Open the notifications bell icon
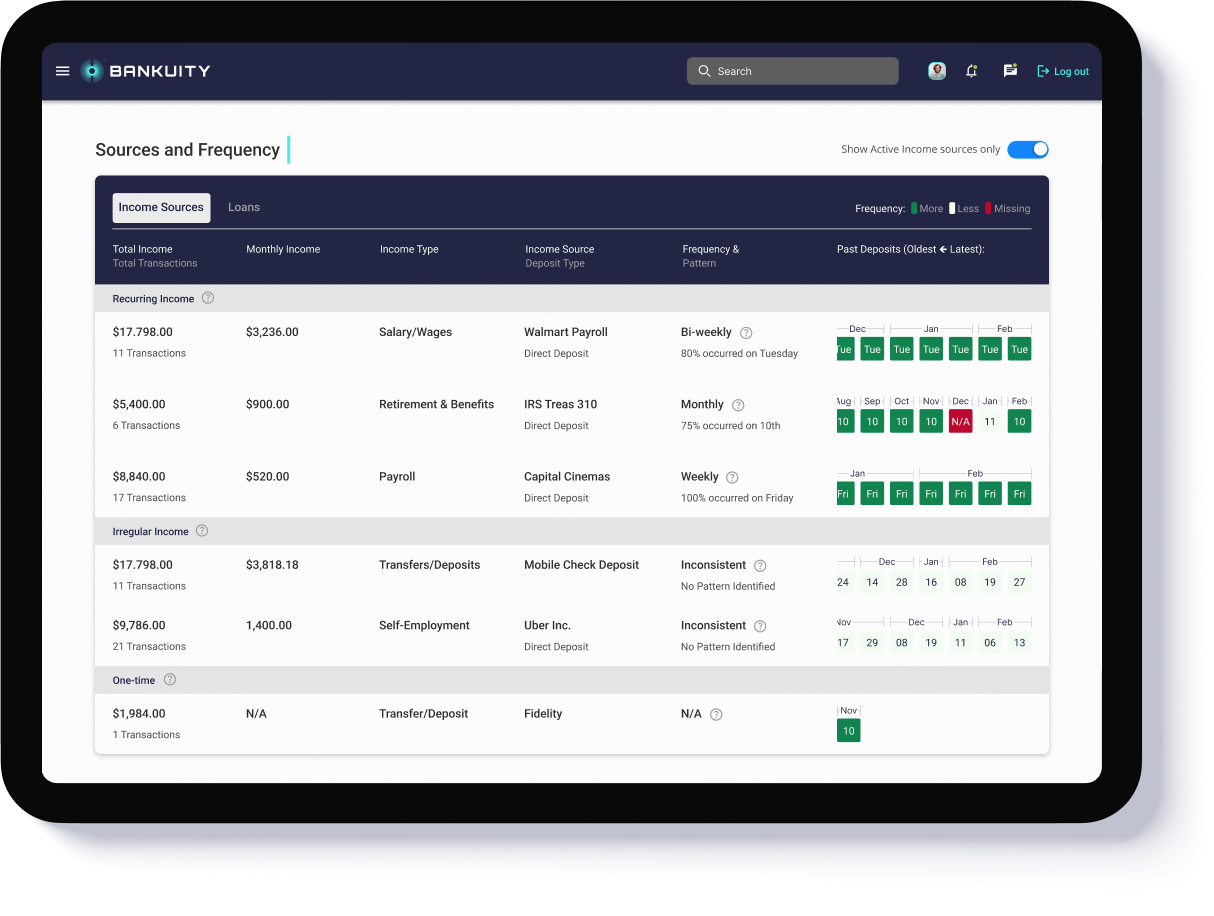This screenshot has width=1214, height=916. coord(971,70)
